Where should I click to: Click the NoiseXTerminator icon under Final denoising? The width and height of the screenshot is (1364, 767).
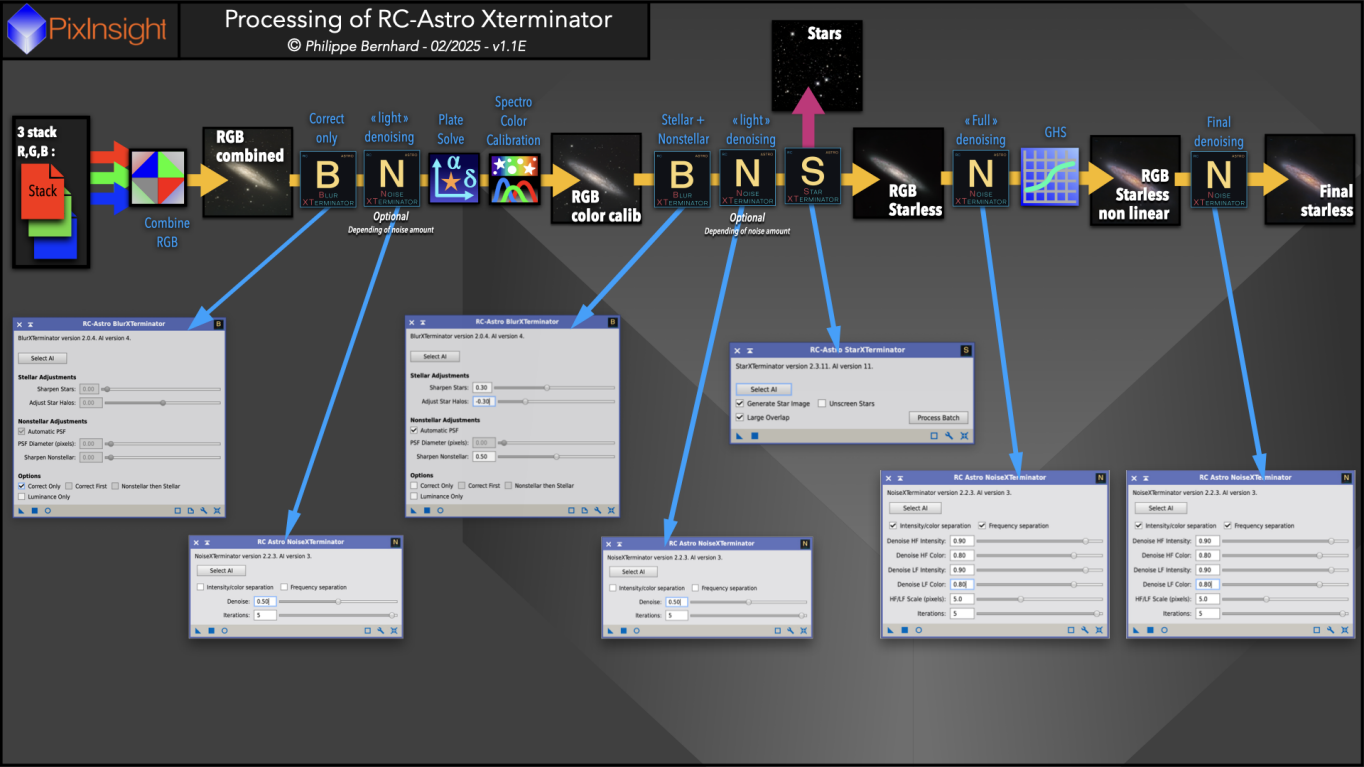[1218, 179]
